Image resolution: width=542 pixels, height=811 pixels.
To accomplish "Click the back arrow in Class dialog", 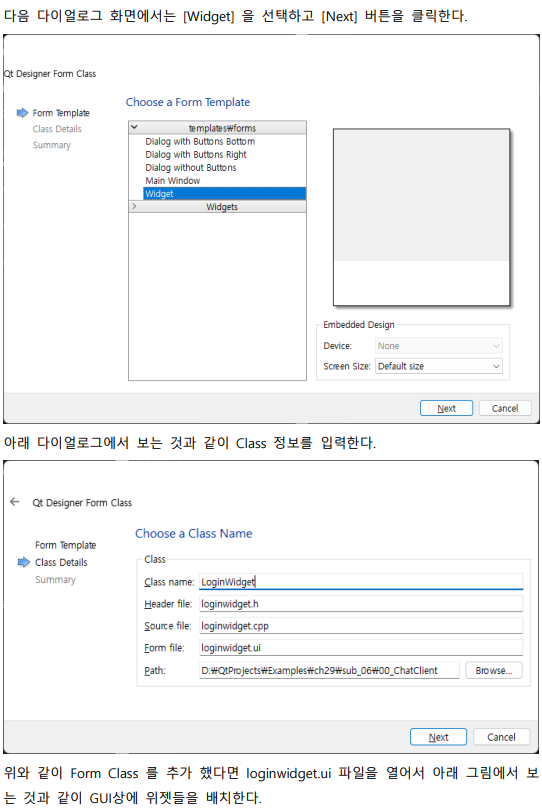I will point(14,502).
